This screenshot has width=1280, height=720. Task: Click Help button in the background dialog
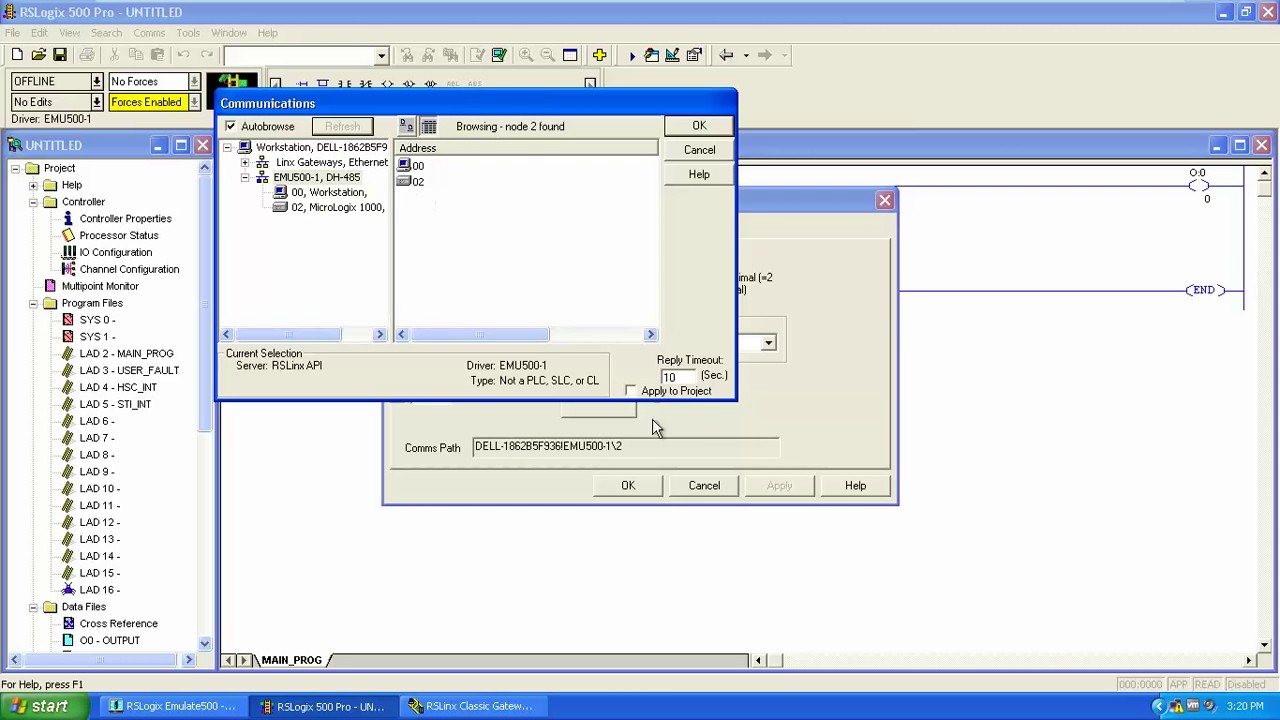pyautogui.click(x=855, y=485)
